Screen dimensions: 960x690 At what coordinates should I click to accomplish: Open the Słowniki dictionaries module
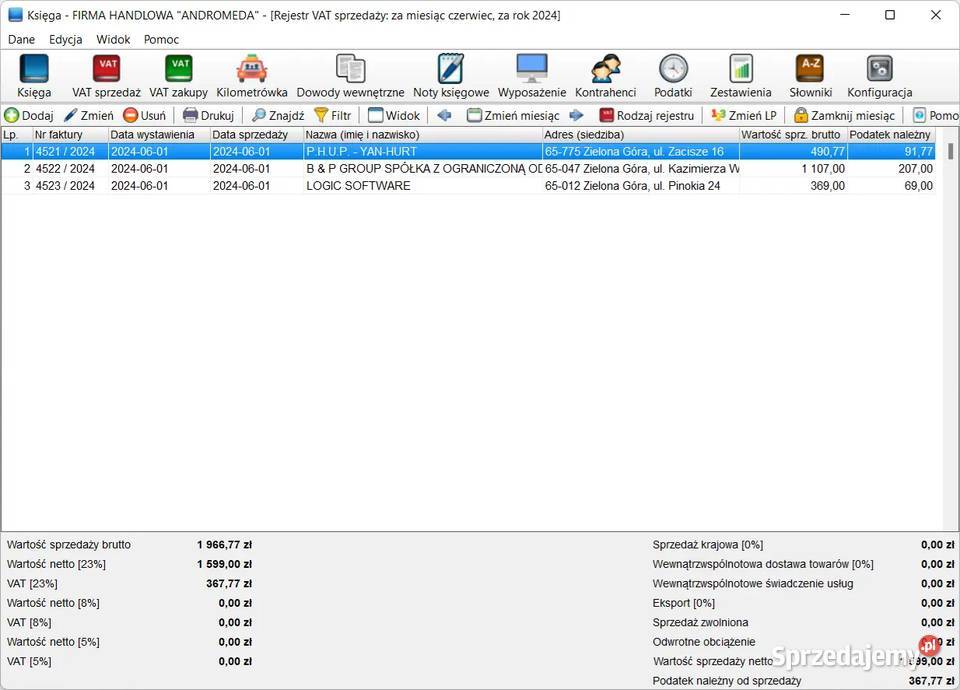810,75
